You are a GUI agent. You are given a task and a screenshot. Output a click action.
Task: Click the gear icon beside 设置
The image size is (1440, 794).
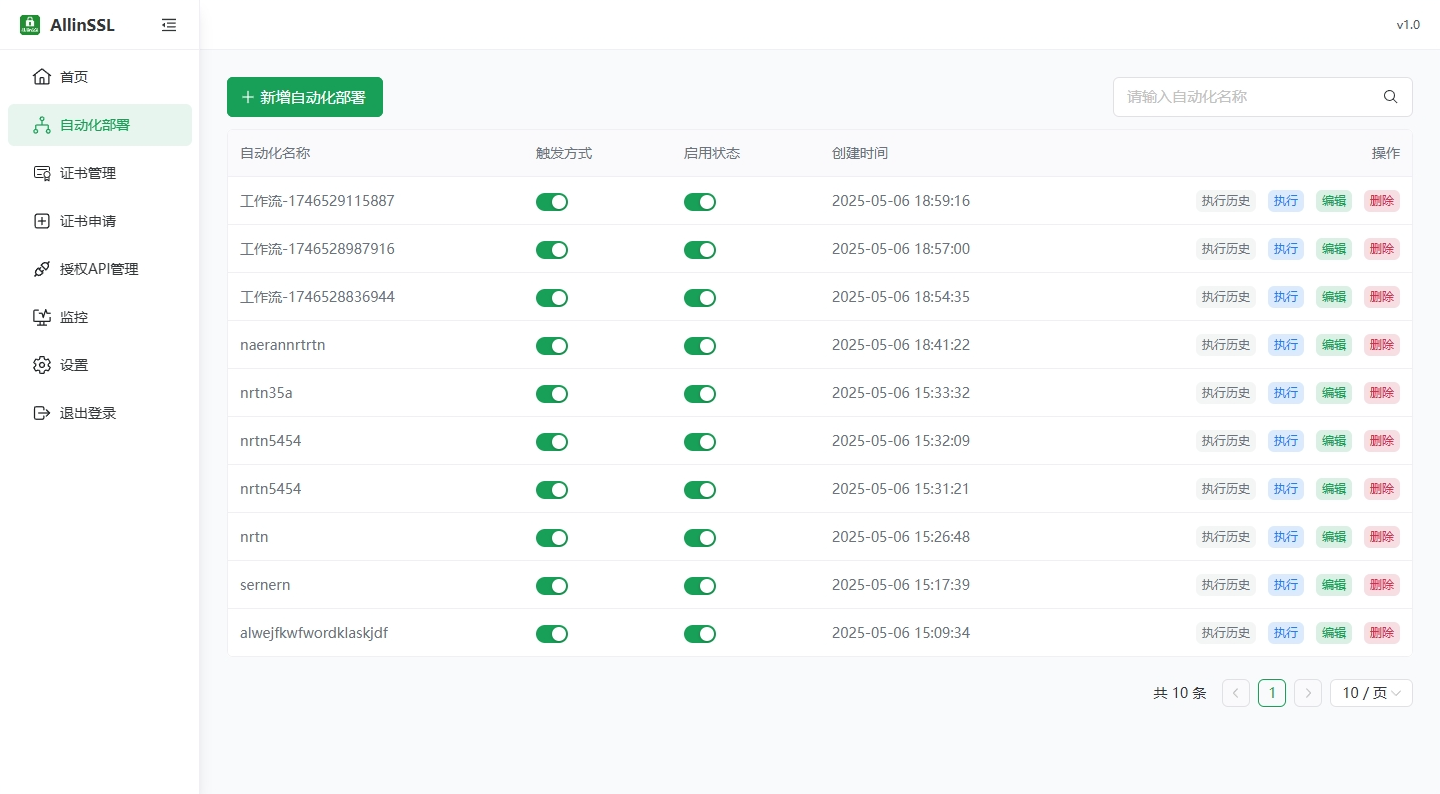pos(41,365)
